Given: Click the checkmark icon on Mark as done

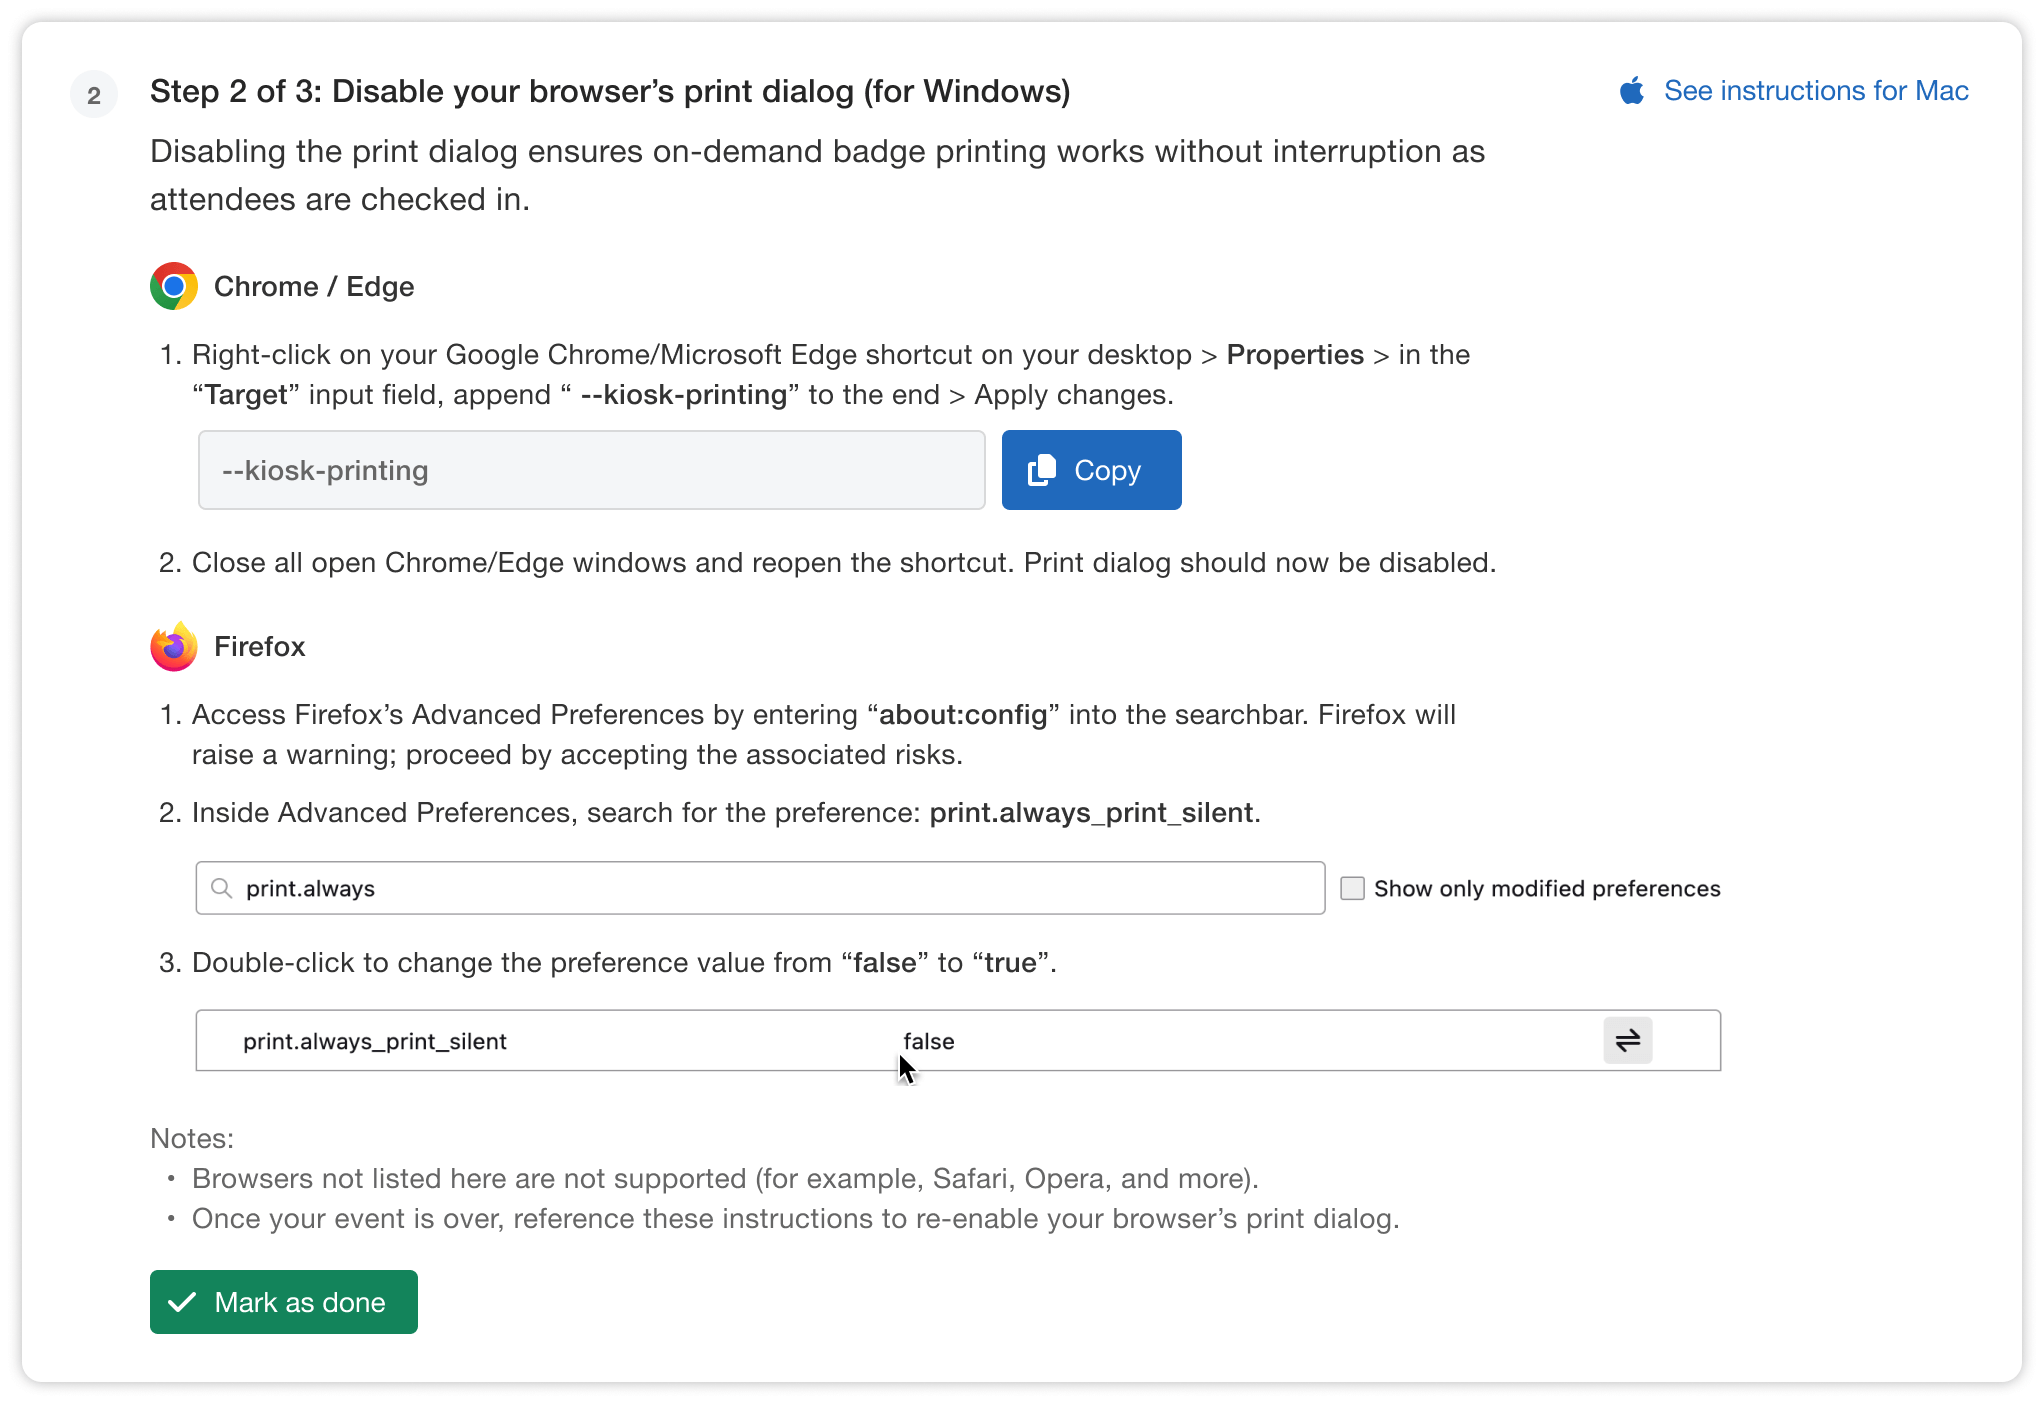Looking at the screenshot, I should [x=182, y=1302].
